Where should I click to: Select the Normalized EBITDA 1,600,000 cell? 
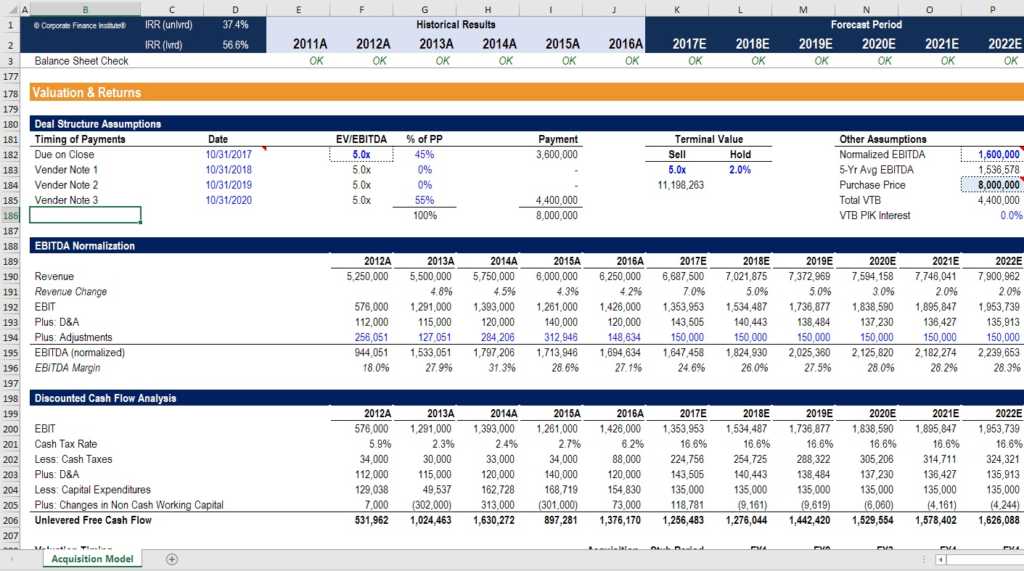click(991, 155)
